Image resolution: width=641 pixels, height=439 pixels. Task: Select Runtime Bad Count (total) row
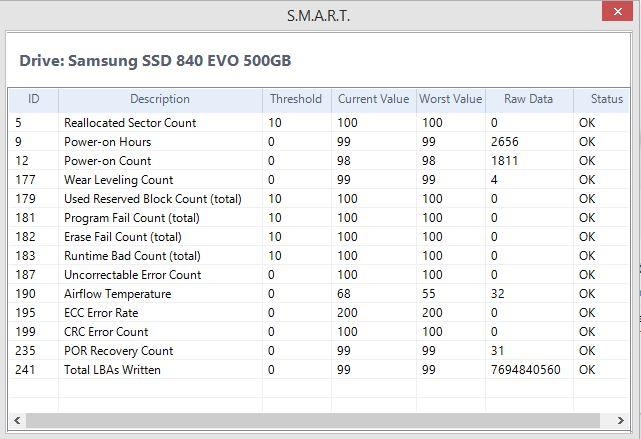tap(319, 256)
